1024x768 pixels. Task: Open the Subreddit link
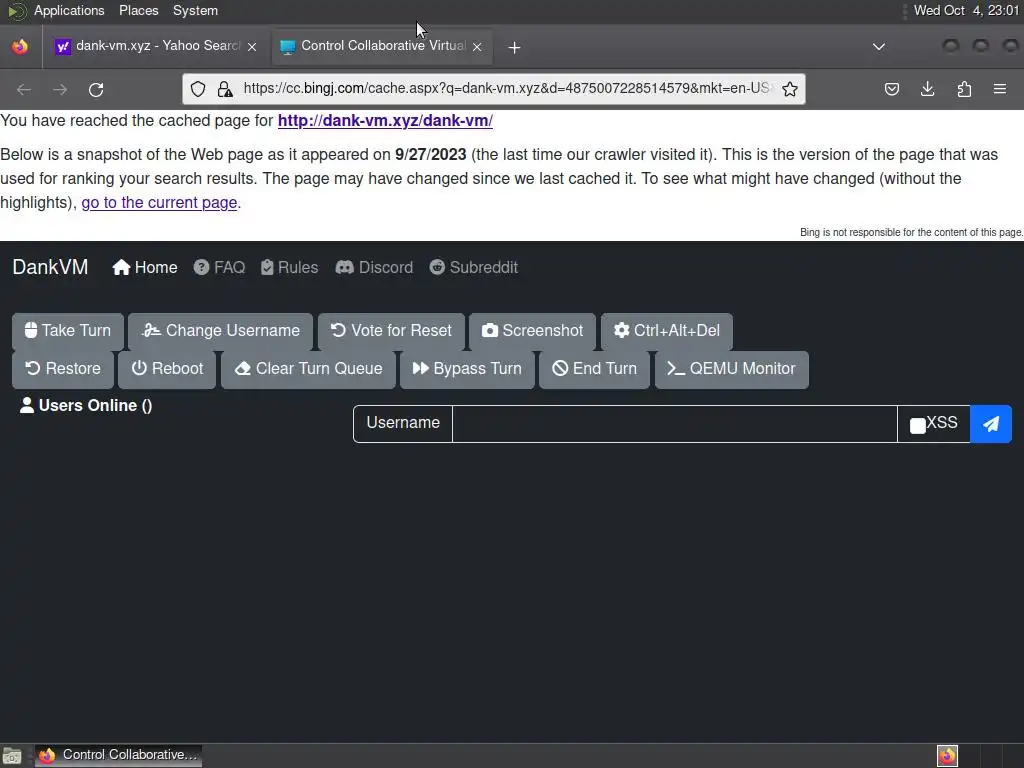point(473,267)
